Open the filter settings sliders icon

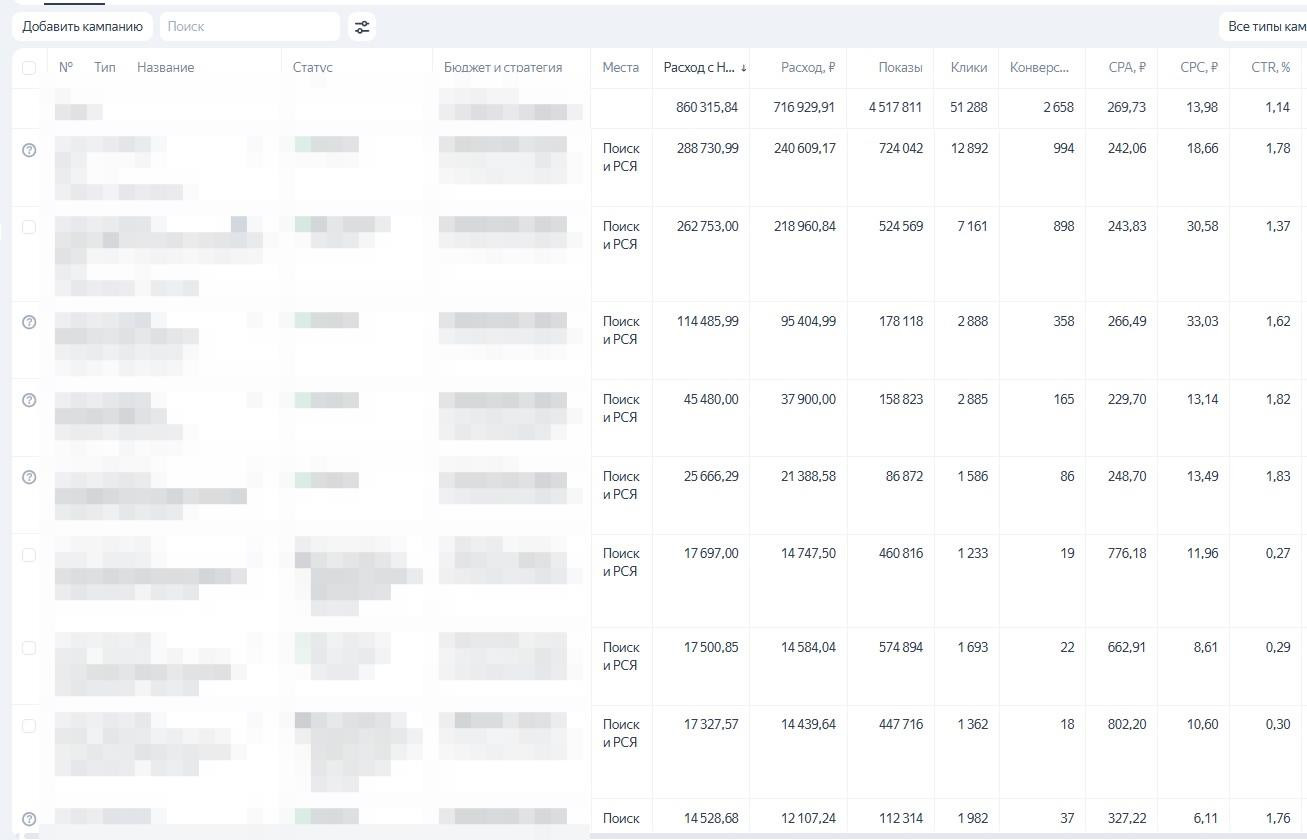click(x=362, y=27)
